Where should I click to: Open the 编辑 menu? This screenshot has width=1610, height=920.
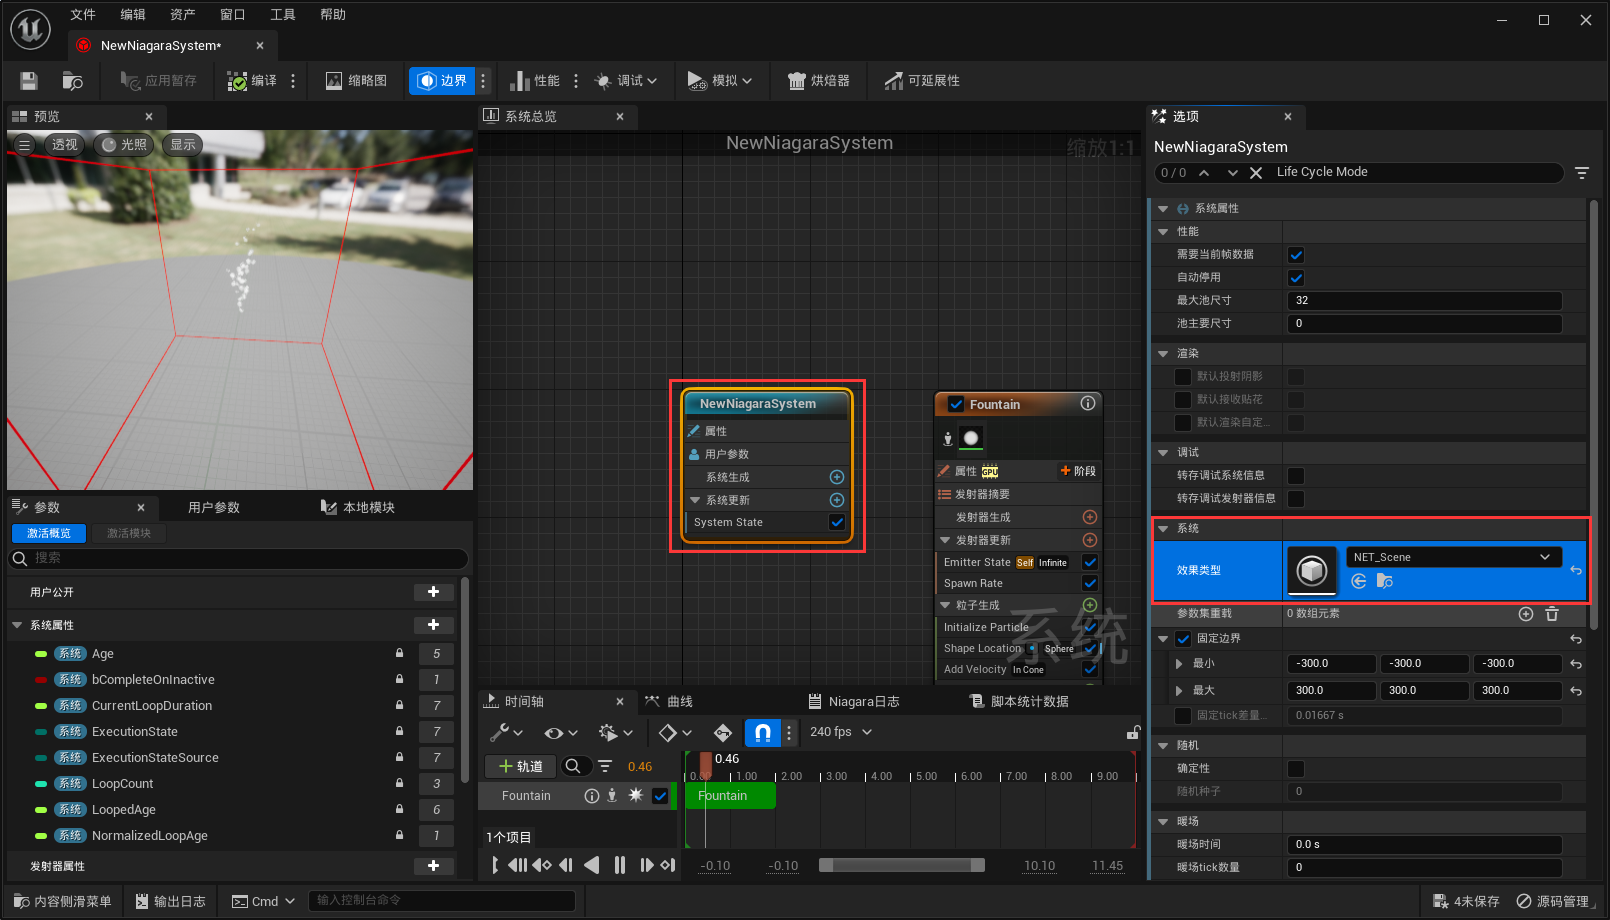[133, 15]
